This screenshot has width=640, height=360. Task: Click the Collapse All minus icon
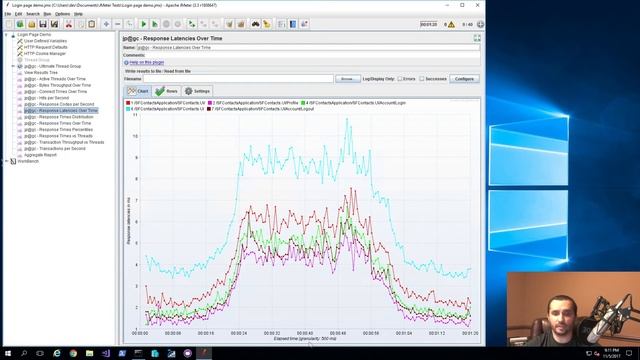(118, 24)
